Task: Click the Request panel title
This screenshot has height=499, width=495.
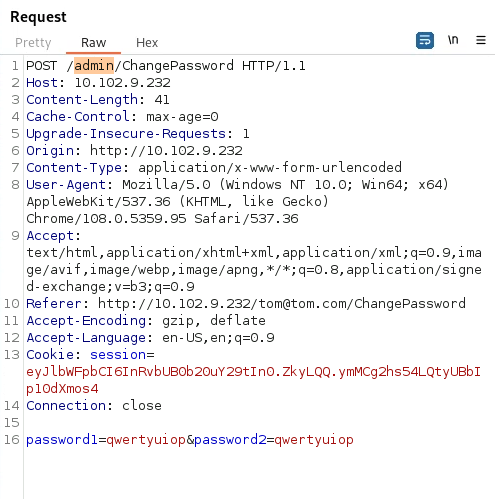Action: click(x=38, y=17)
